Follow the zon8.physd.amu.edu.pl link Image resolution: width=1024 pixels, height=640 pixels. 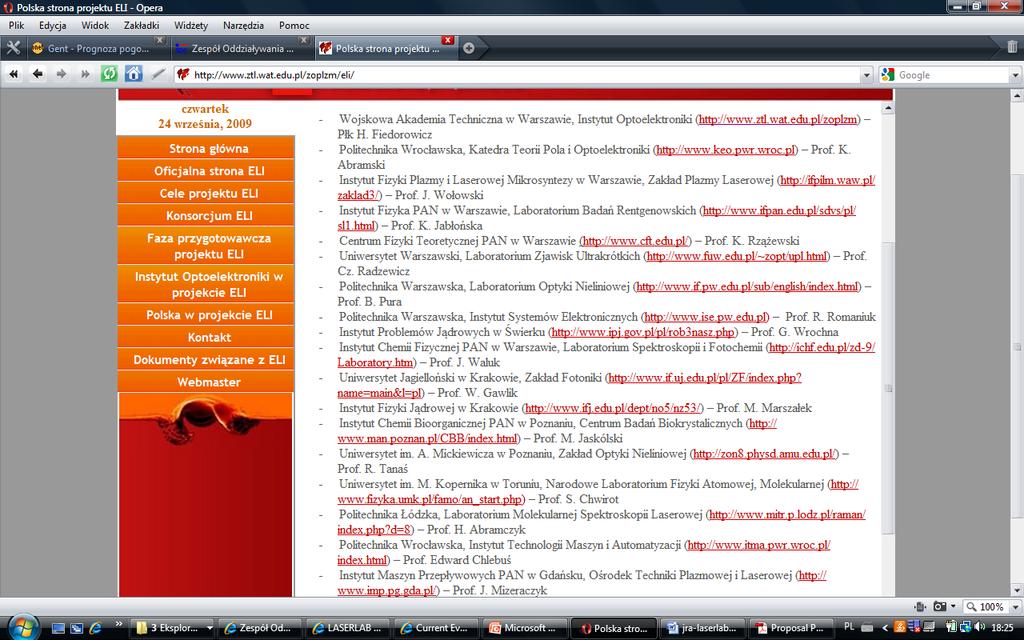763,454
